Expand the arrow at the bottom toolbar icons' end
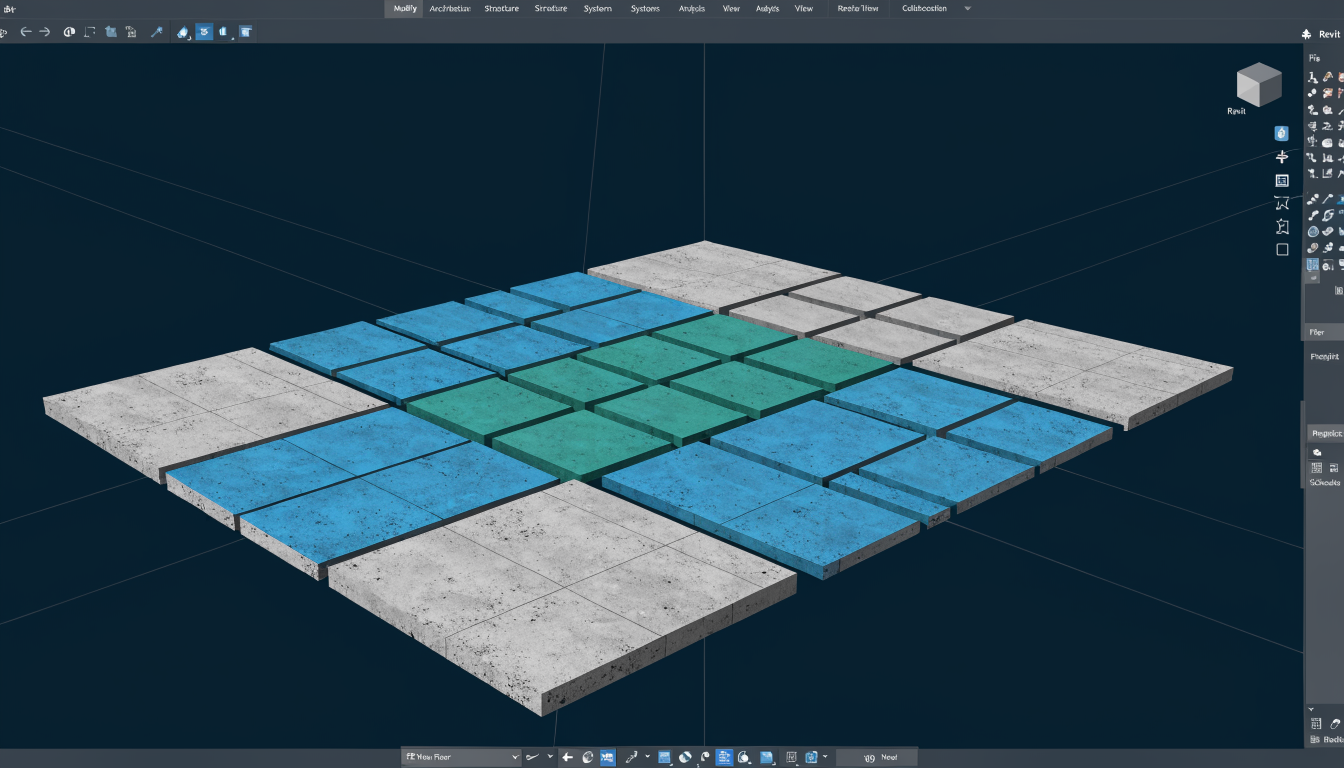Viewport: 1344px width, 768px height. [824, 758]
